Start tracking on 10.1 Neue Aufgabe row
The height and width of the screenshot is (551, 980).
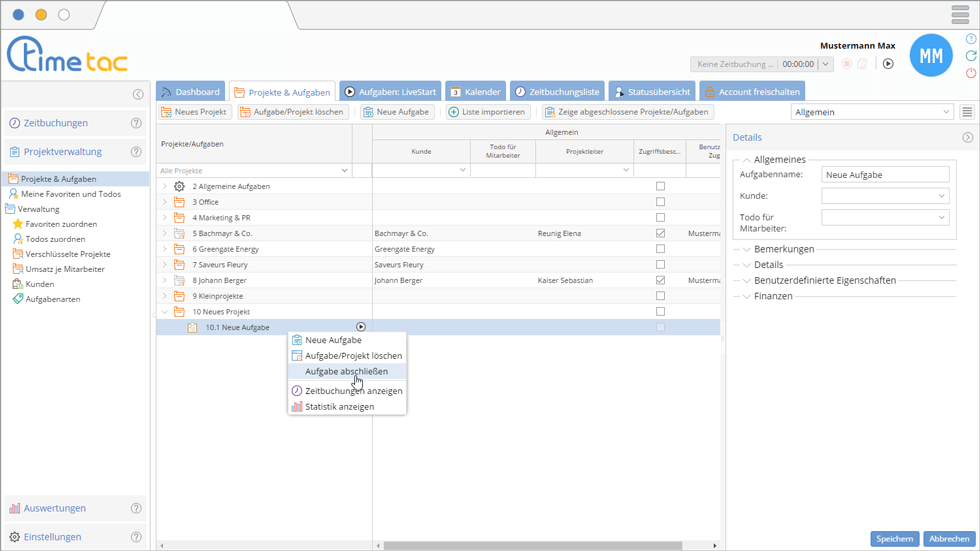[x=361, y=327]
